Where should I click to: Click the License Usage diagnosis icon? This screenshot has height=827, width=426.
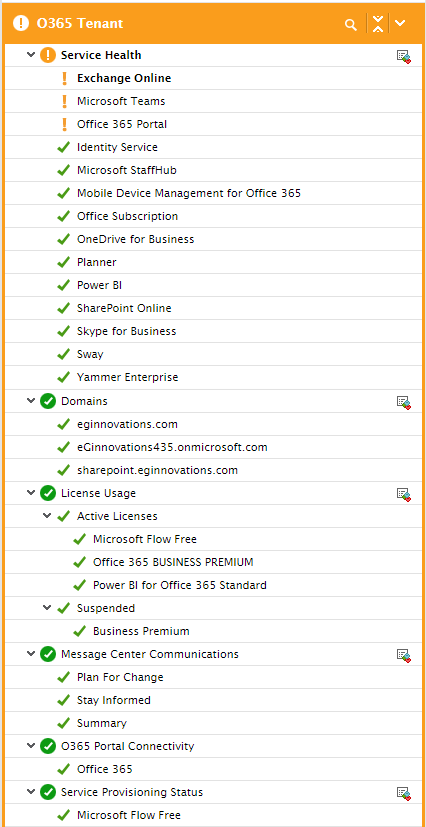point(404,494)
